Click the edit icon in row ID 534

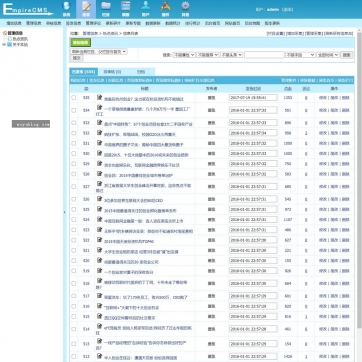pos(99,107)
